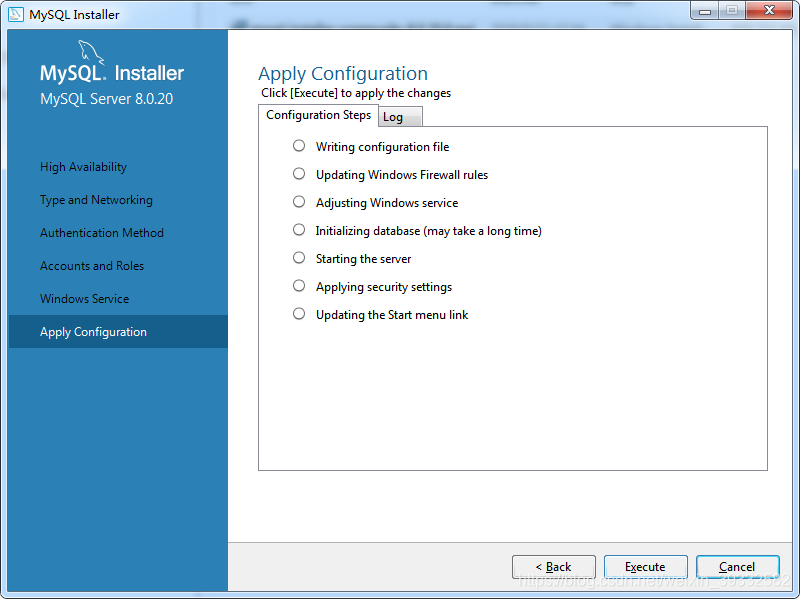Viewport: 800px width, 599px height.
Task: Click the 'Applying security settings' text
Action: 384,287
